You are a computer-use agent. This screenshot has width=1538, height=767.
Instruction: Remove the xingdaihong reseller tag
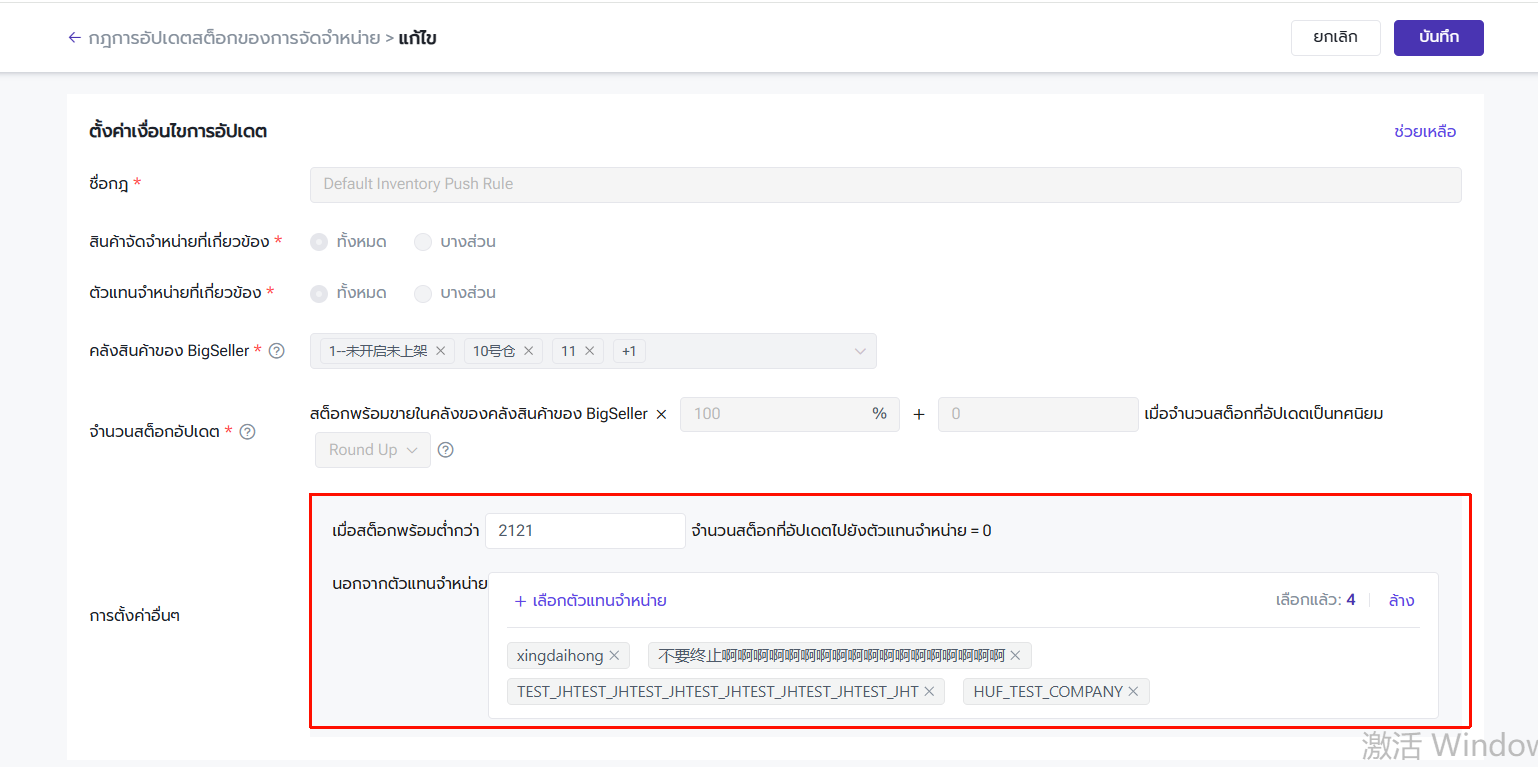(x=614, y=656)
